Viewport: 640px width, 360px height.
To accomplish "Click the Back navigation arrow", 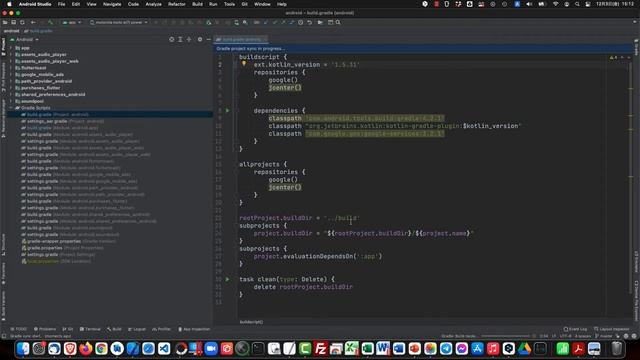I will pos(33,22).
